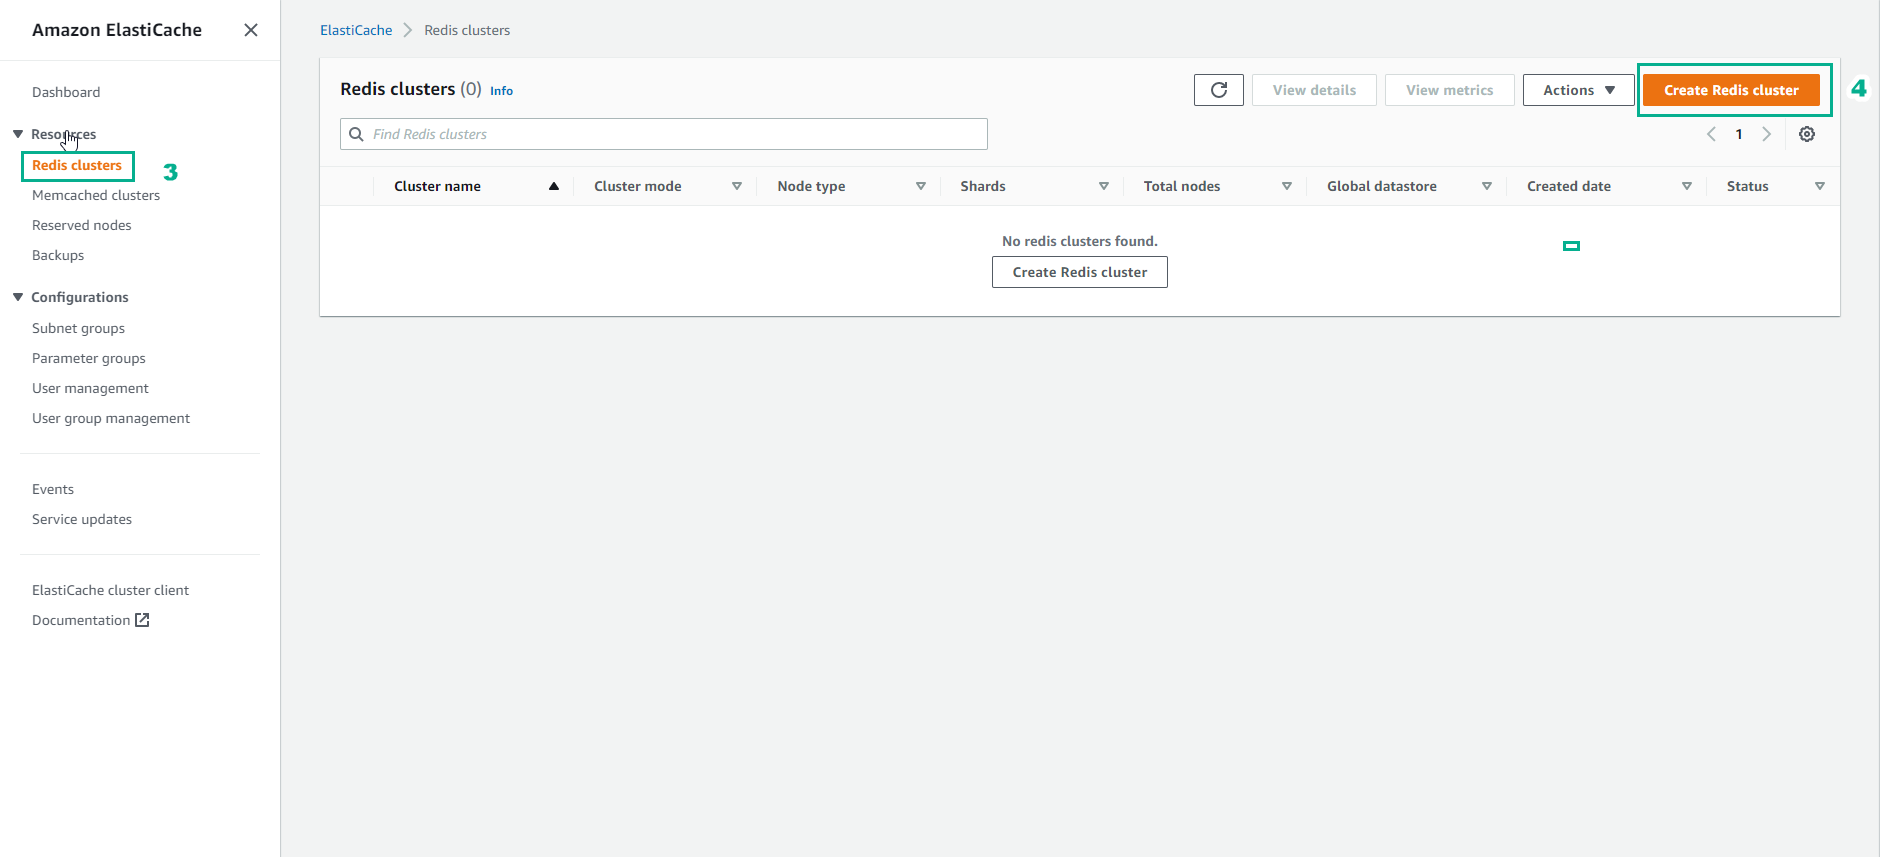
Task: Click the View metrics button
Action: (1449, 90)
